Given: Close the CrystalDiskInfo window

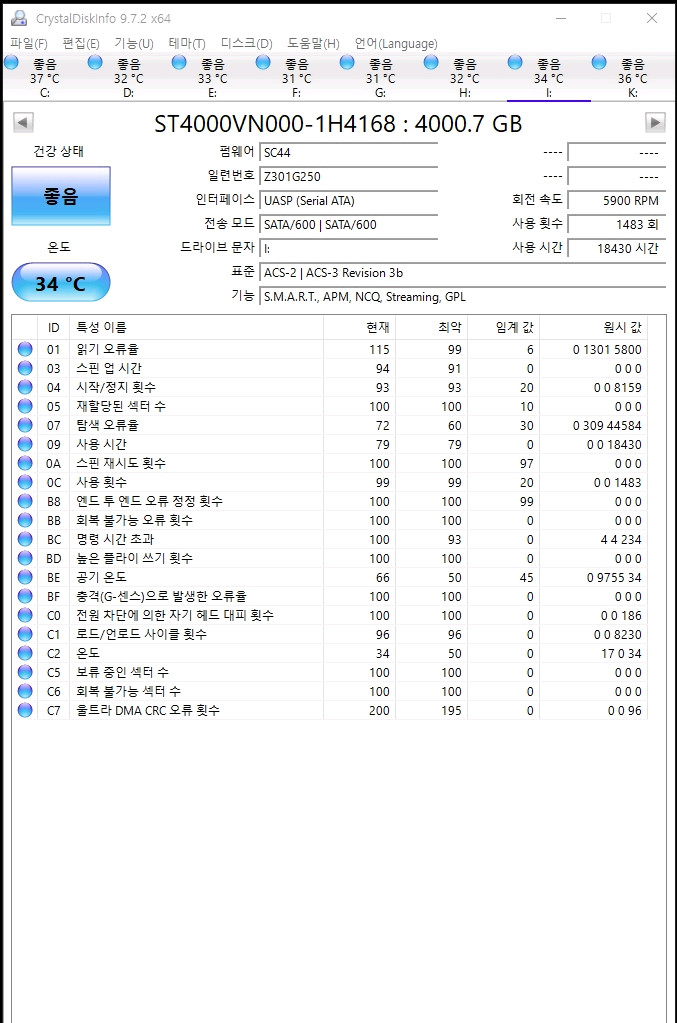Looking at the screenshot, I should point(652,18).
